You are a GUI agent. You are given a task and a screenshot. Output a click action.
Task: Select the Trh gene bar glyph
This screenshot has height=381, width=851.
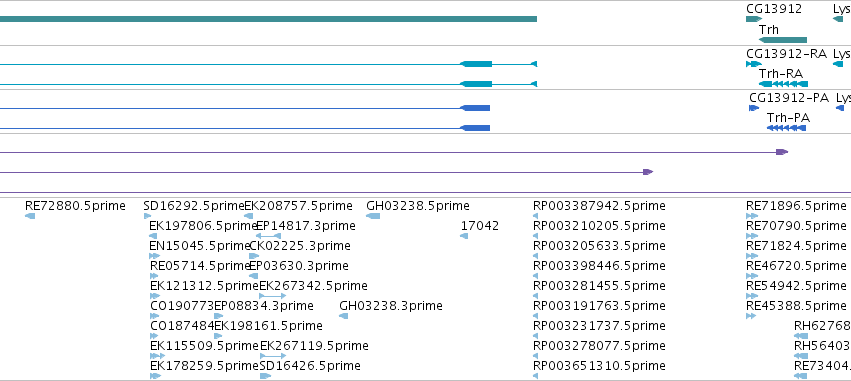coord(783,40)
